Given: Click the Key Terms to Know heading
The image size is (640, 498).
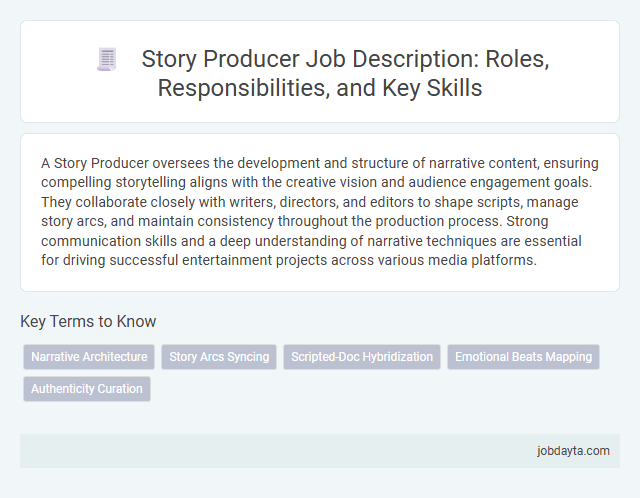Looking at the screenshot, I should pyautogui.click(x=88, y=321).
